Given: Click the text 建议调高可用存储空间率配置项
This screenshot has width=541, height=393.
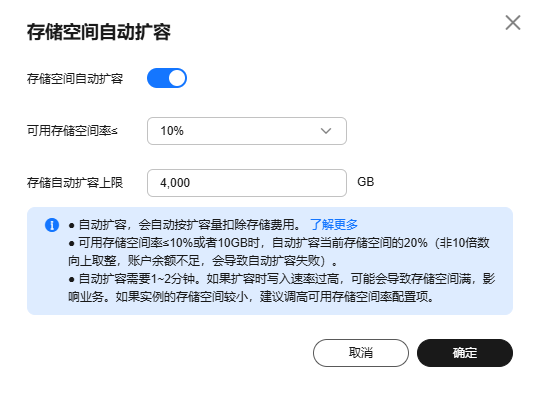Looking at the screenshot, I should pos(347,296).
